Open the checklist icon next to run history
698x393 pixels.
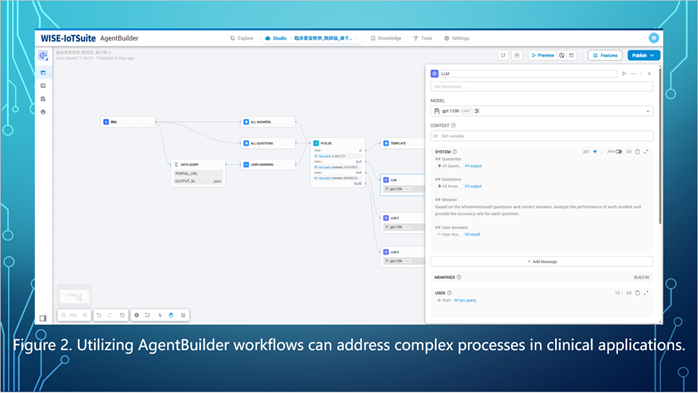click(x=572, y=55)
